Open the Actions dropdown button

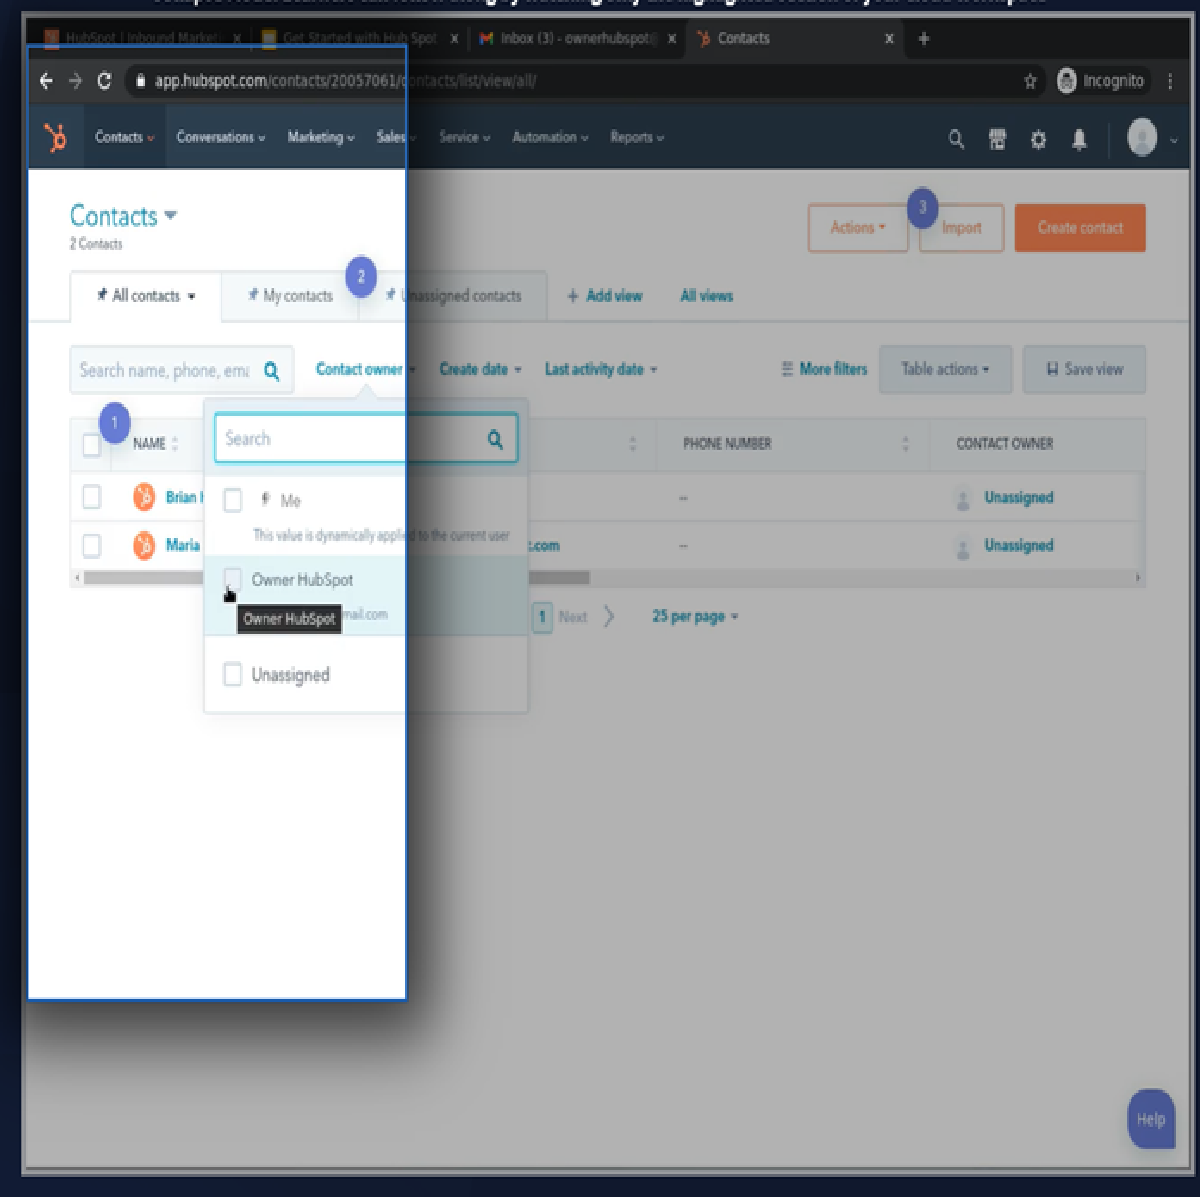858,228
